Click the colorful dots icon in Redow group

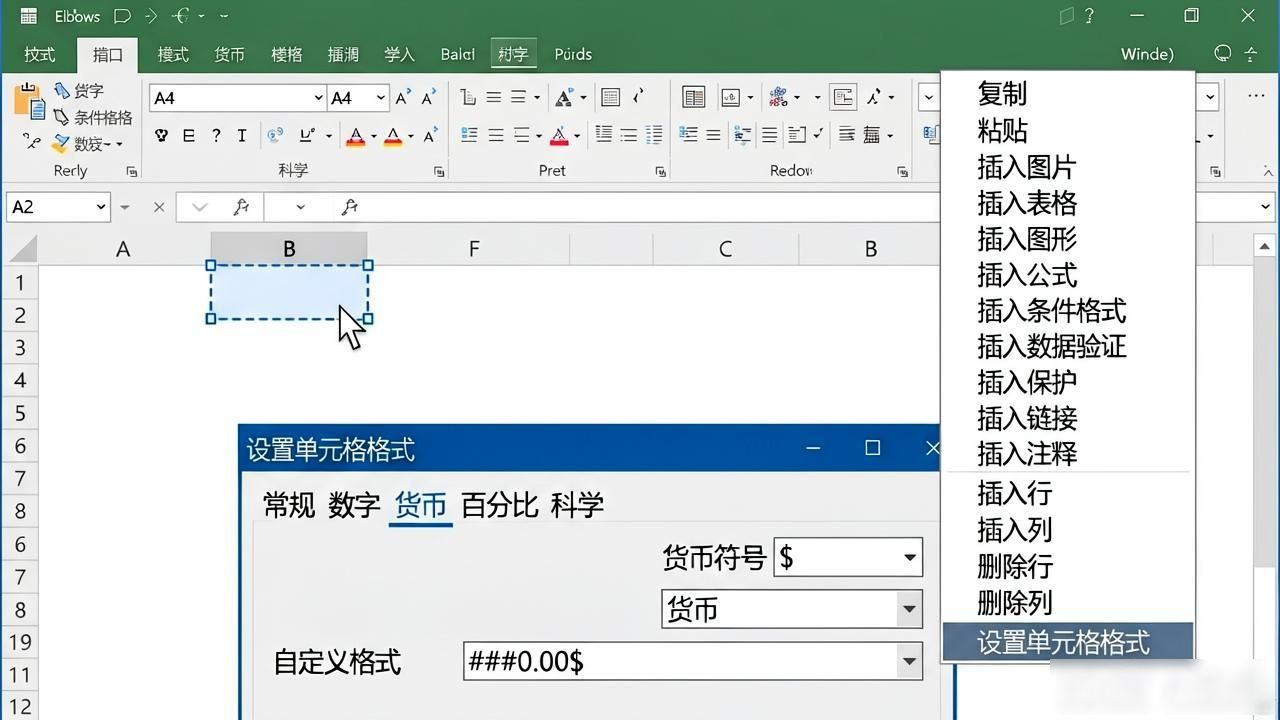(778, 97)
